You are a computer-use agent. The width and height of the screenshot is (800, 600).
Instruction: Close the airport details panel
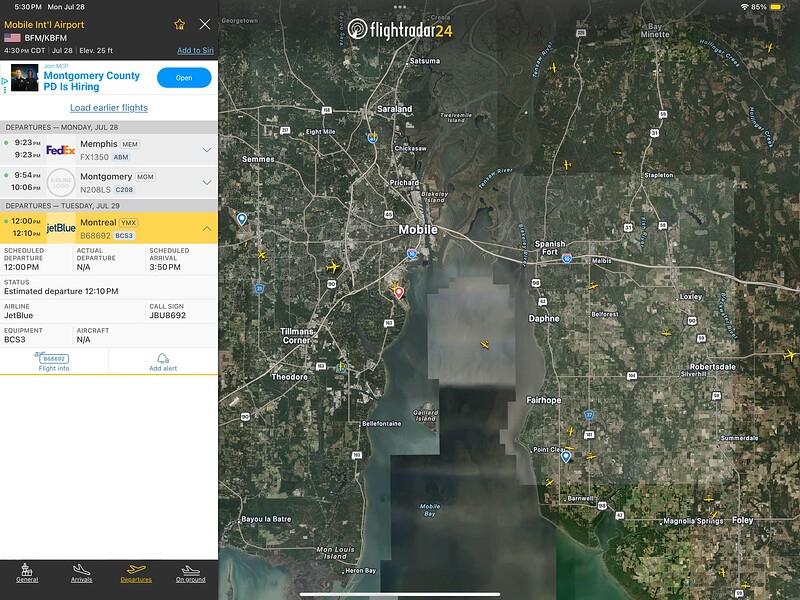click(x=205, y=24)
